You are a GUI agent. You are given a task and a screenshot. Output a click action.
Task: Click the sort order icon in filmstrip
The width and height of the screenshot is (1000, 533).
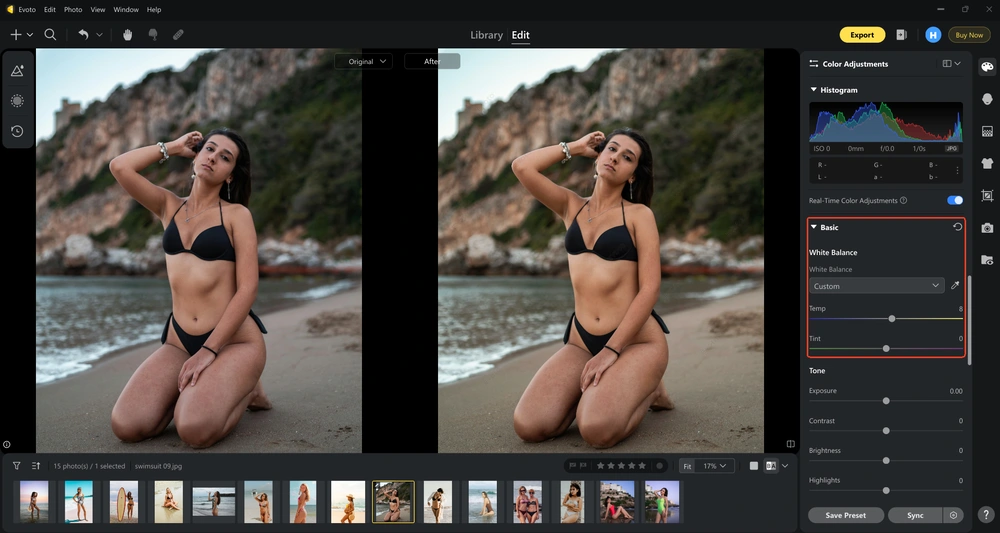[x=36, y=466]
